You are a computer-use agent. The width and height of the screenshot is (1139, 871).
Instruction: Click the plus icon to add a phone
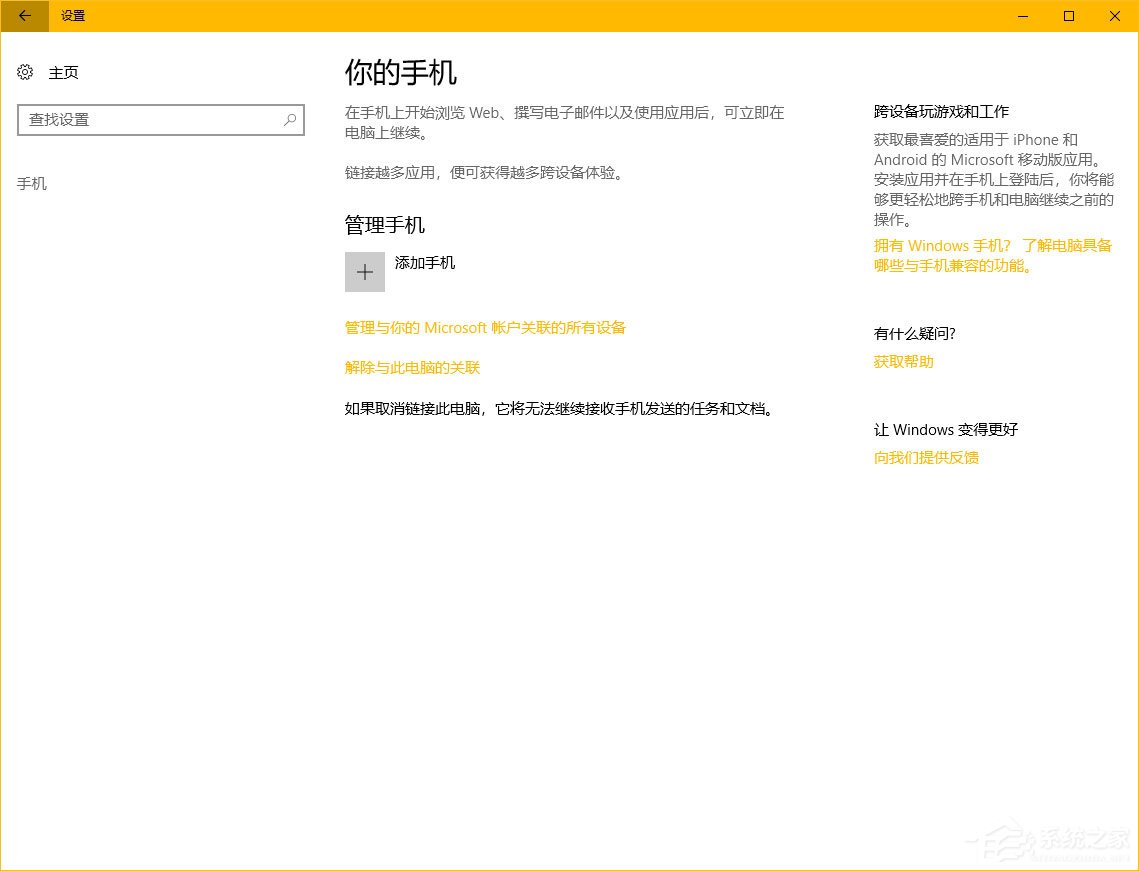pyautogui.click(x=364, y=271)
